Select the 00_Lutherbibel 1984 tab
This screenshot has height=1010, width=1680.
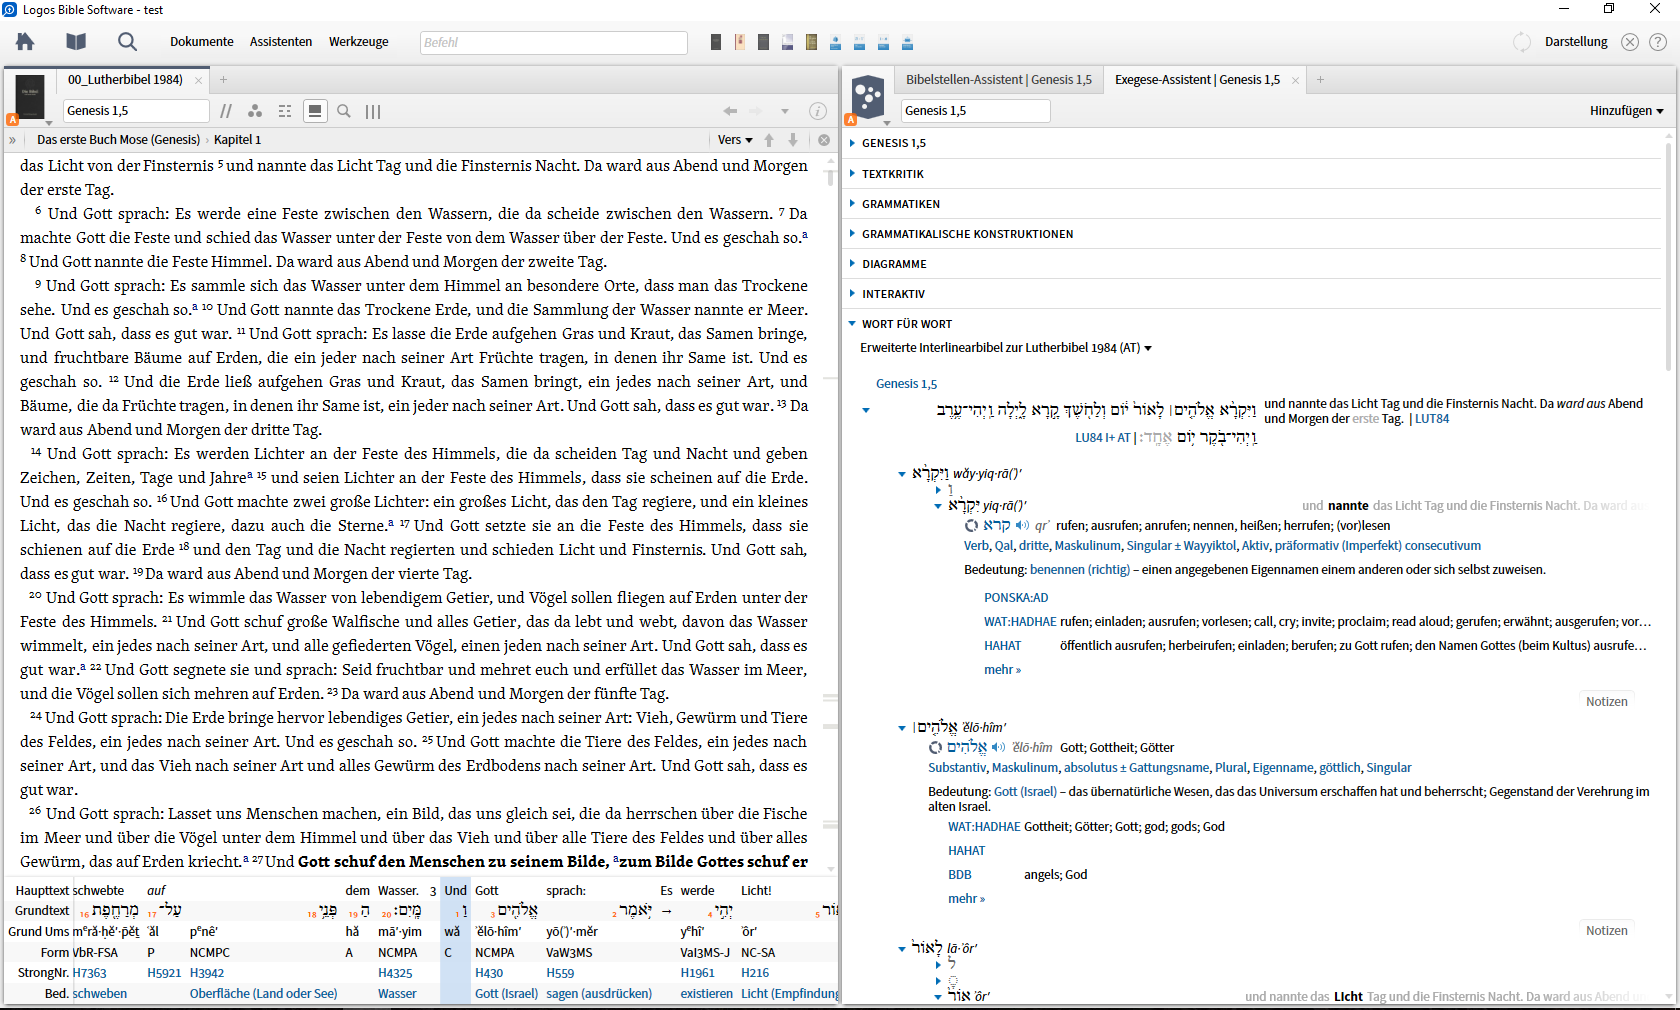pyautogui.click(x=125, y=80)
